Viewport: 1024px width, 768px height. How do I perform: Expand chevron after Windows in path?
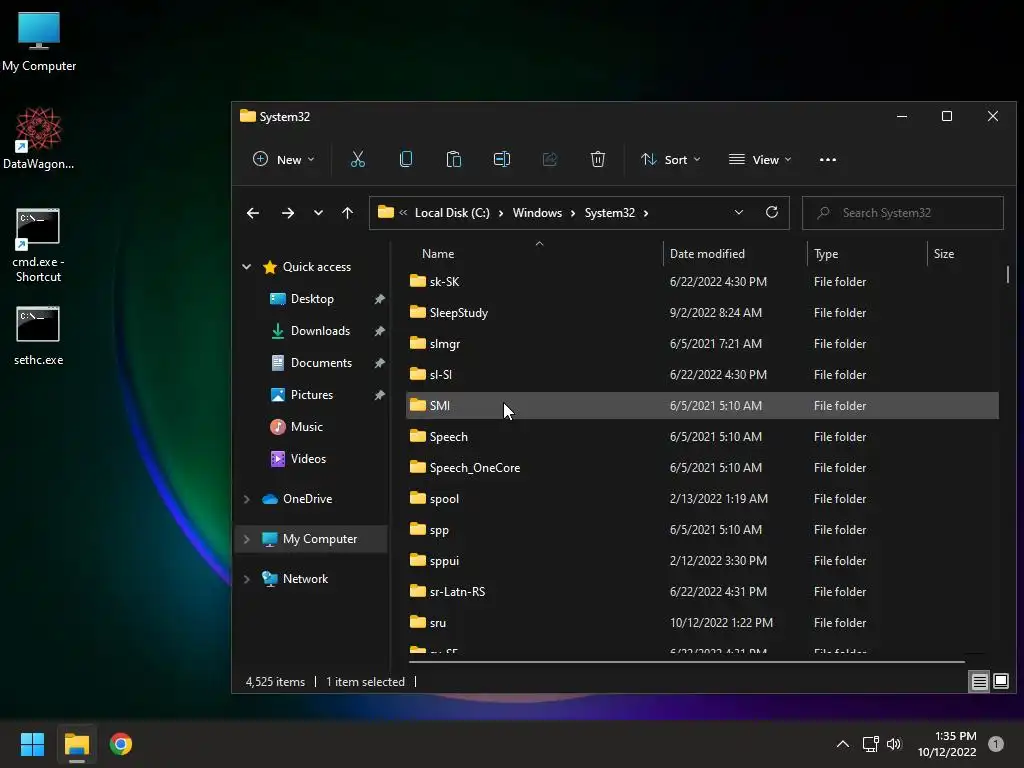point(573,214)
